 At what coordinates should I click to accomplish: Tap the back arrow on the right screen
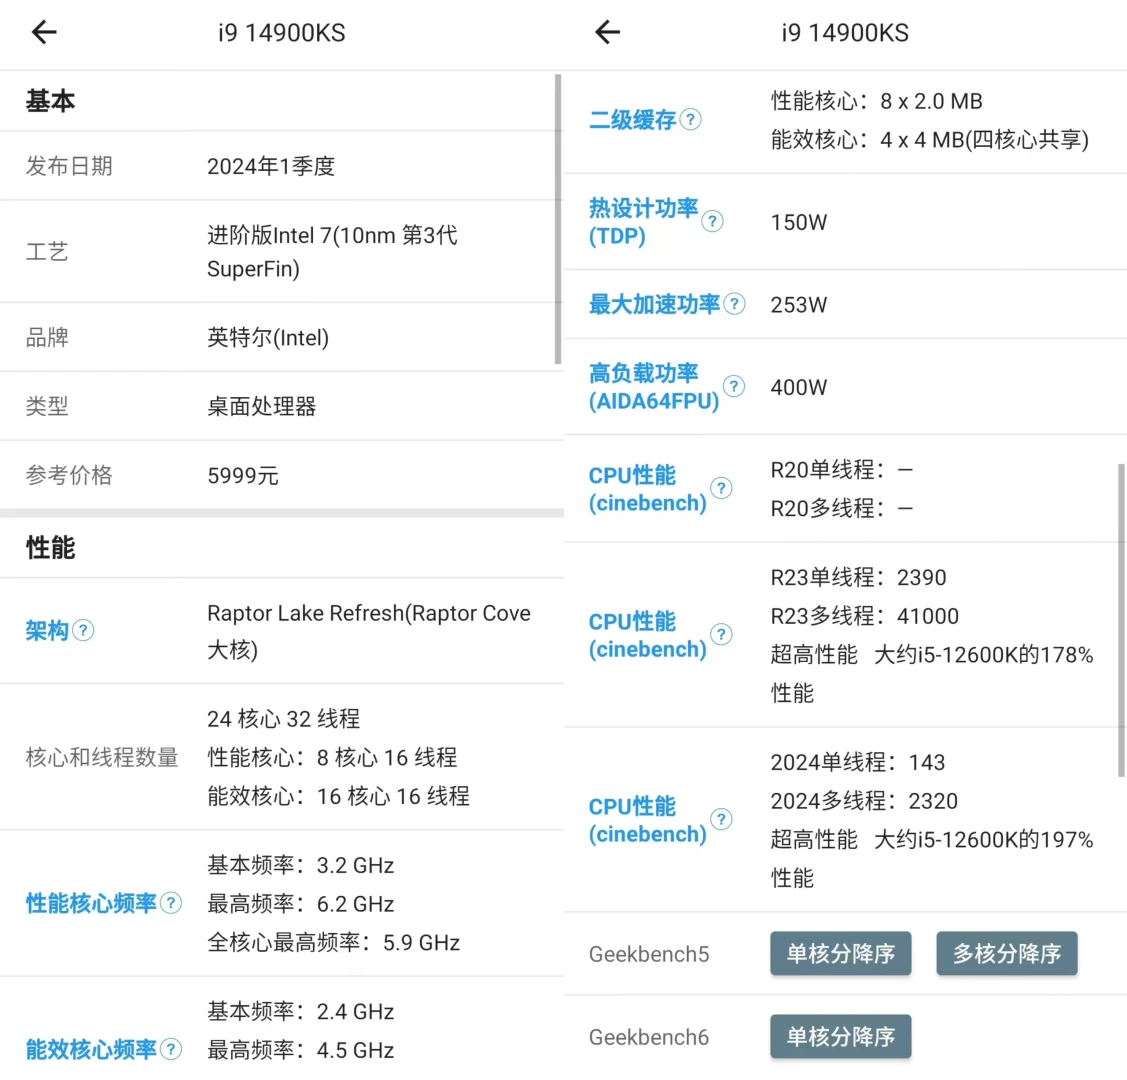pyautogui.click(x=607, y=32)
